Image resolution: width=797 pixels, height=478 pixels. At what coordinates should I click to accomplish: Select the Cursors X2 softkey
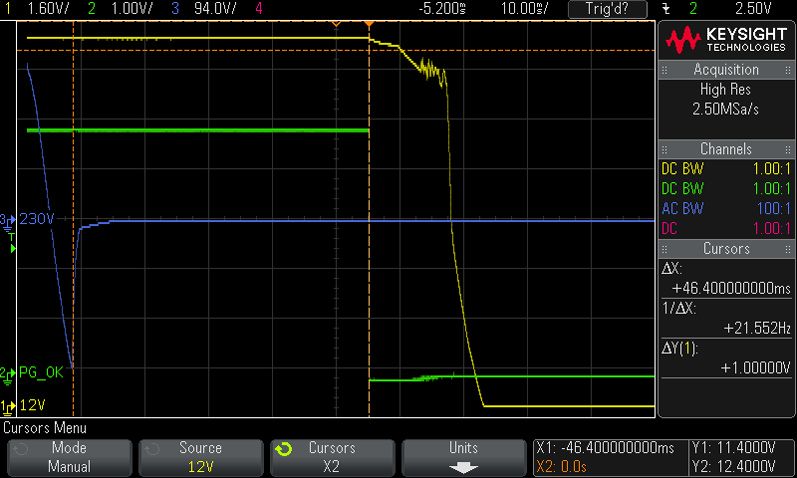click(332, 458)
